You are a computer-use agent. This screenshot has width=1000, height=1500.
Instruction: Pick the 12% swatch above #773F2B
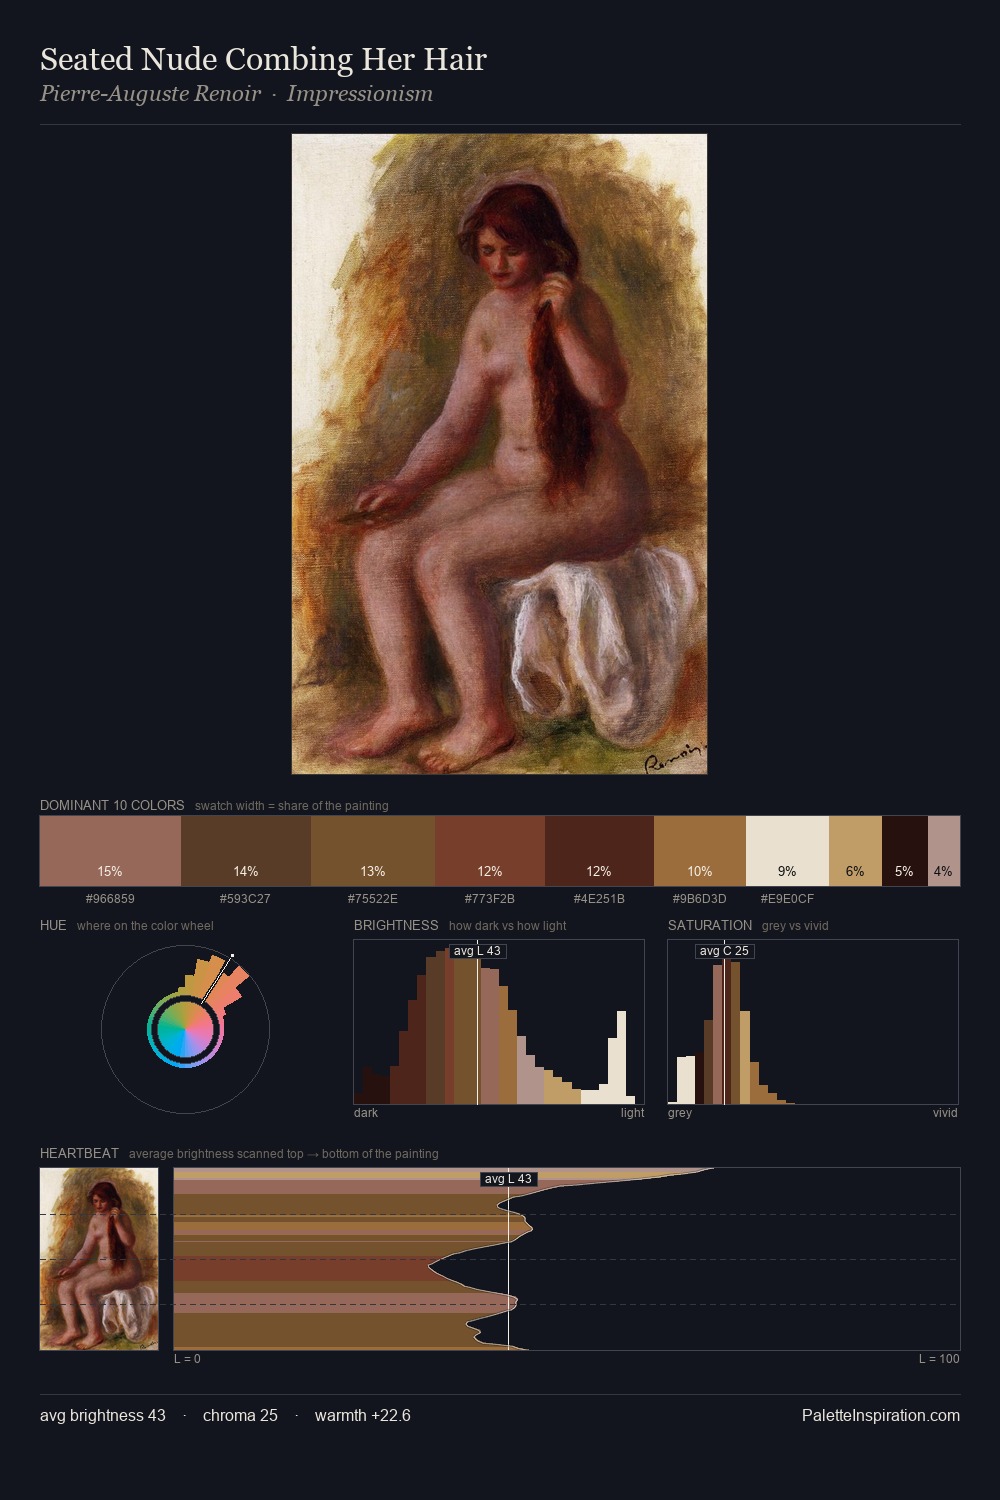(x=490, y=851)
